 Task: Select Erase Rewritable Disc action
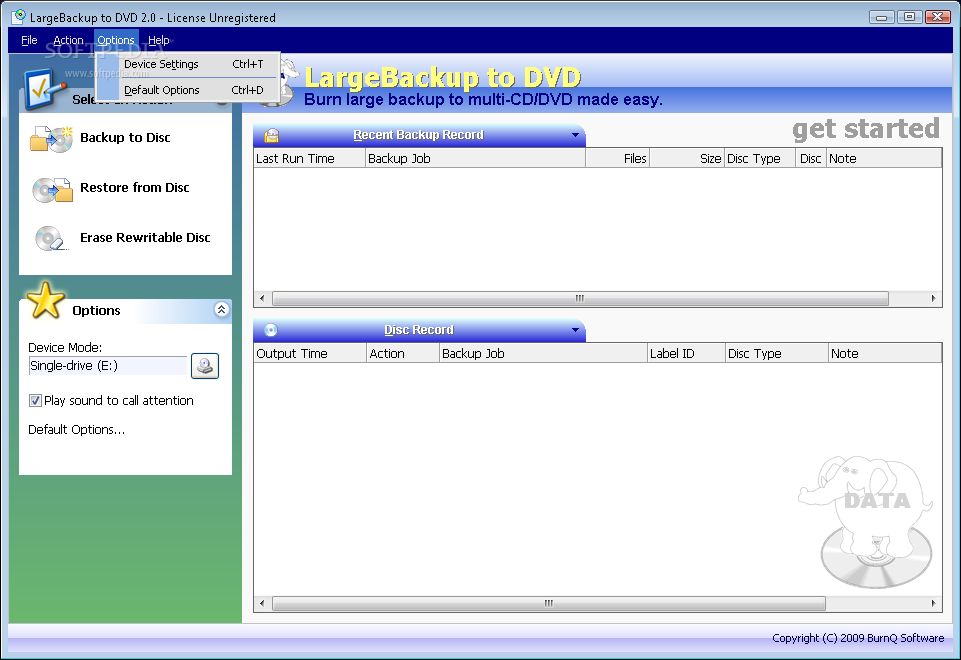(145, 238)
